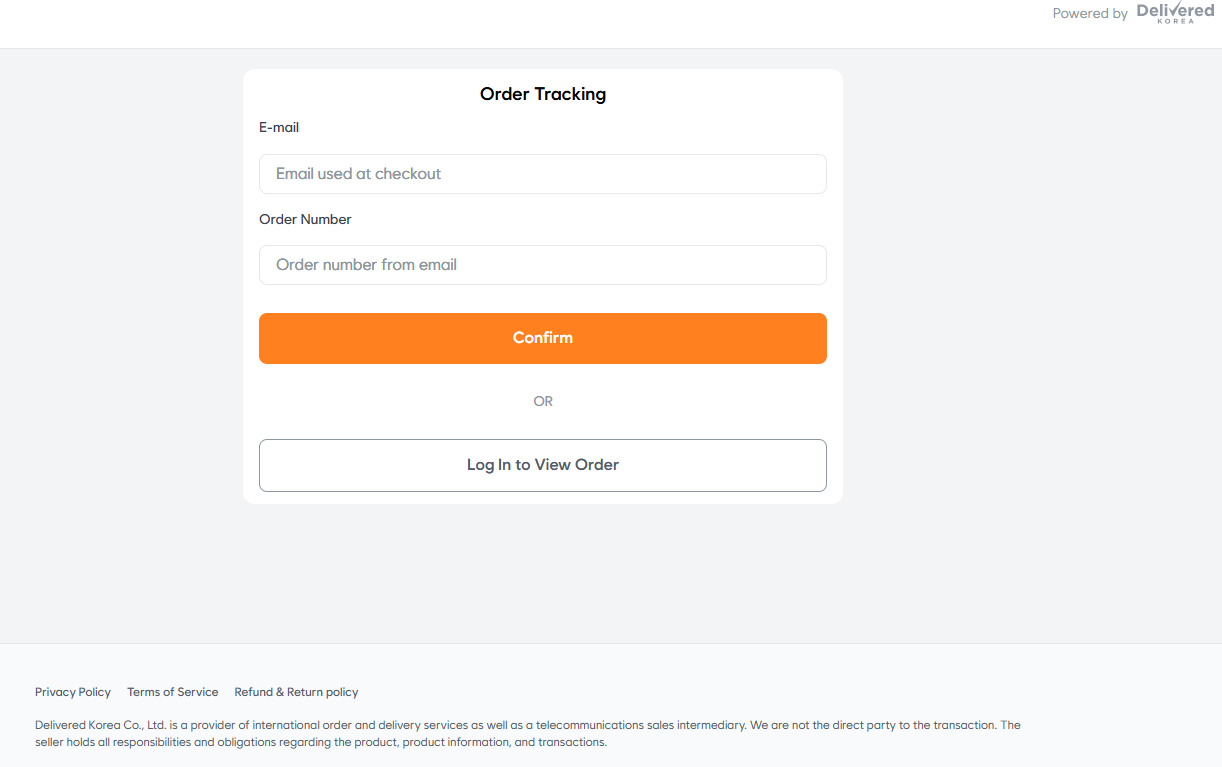Image resolution: width=1222 pixels, height=767 pixels.
Task: Click the gray page area left of the card
Action: tap(120, 300)
